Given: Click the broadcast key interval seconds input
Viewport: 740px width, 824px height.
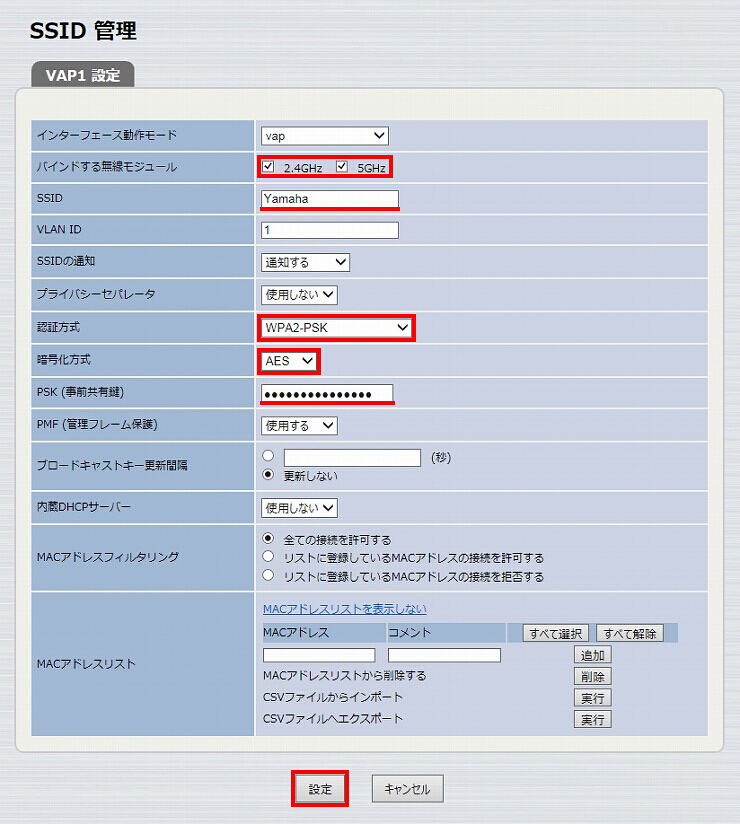Looking at the screenshot, I should [x=352, y=458].
